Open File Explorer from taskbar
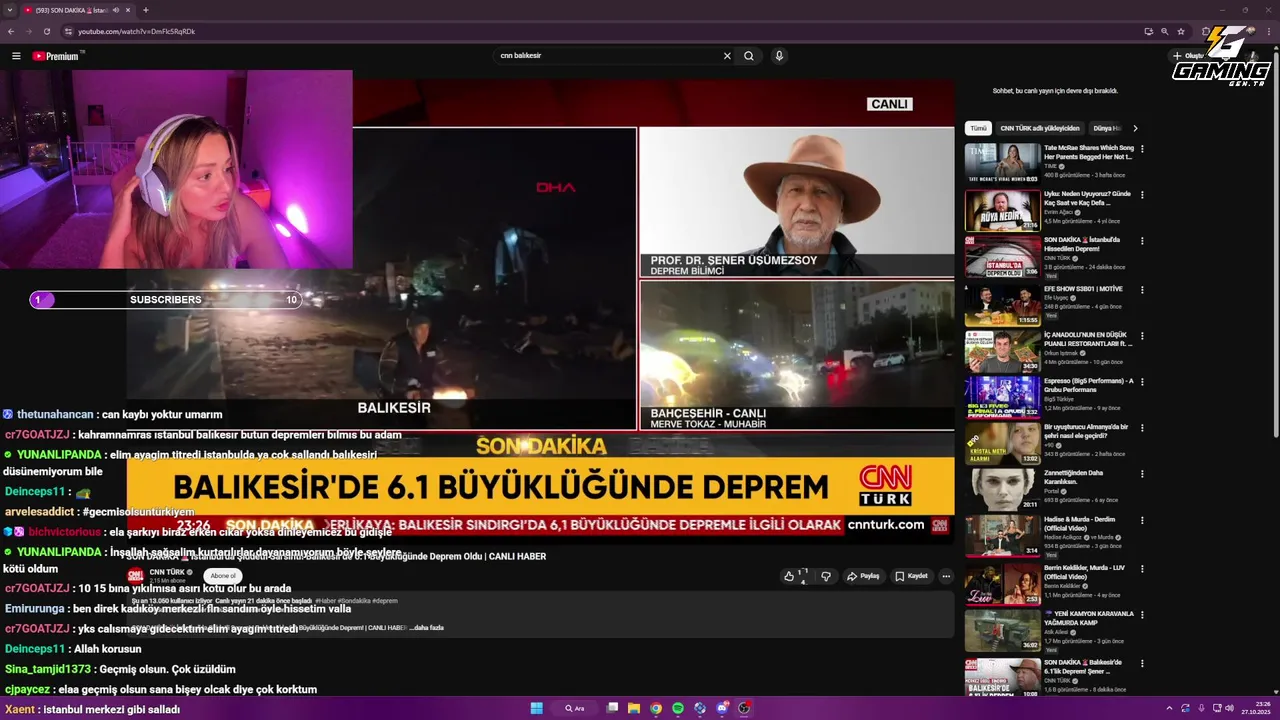The image size is (1280, 720). point(634,708)
